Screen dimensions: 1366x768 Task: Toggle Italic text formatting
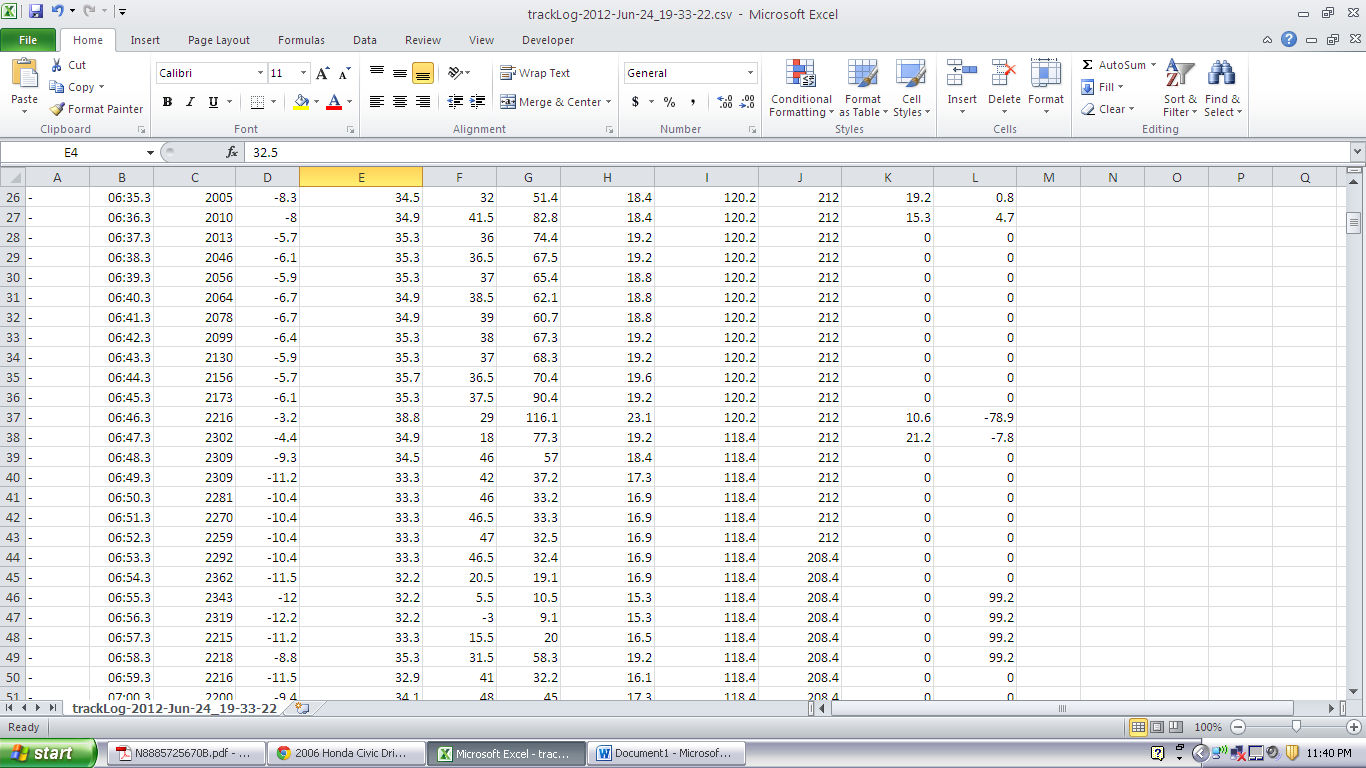click(x=190, y=102)
